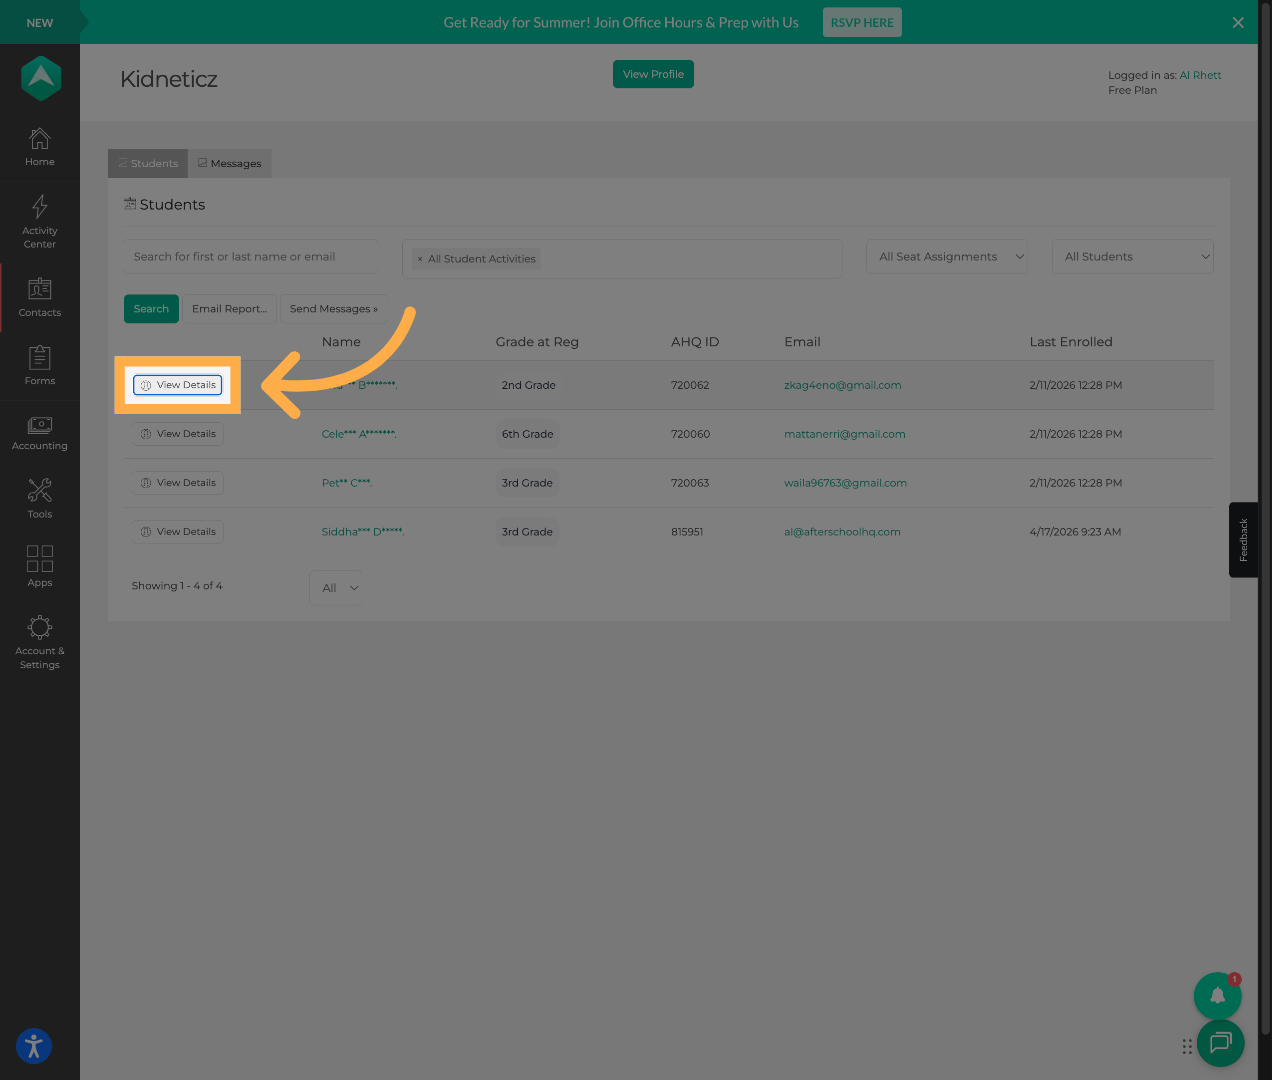Open the Tools sidebar icon

pyautogui.click(x=40, y=498)
